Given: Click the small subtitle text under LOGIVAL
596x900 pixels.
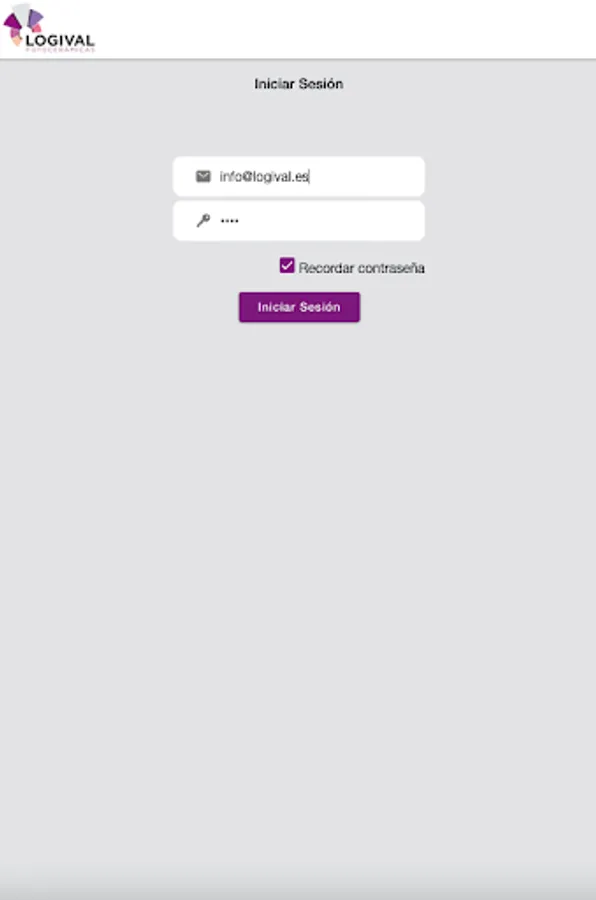Looking at the screenshot, I should 60,50.
